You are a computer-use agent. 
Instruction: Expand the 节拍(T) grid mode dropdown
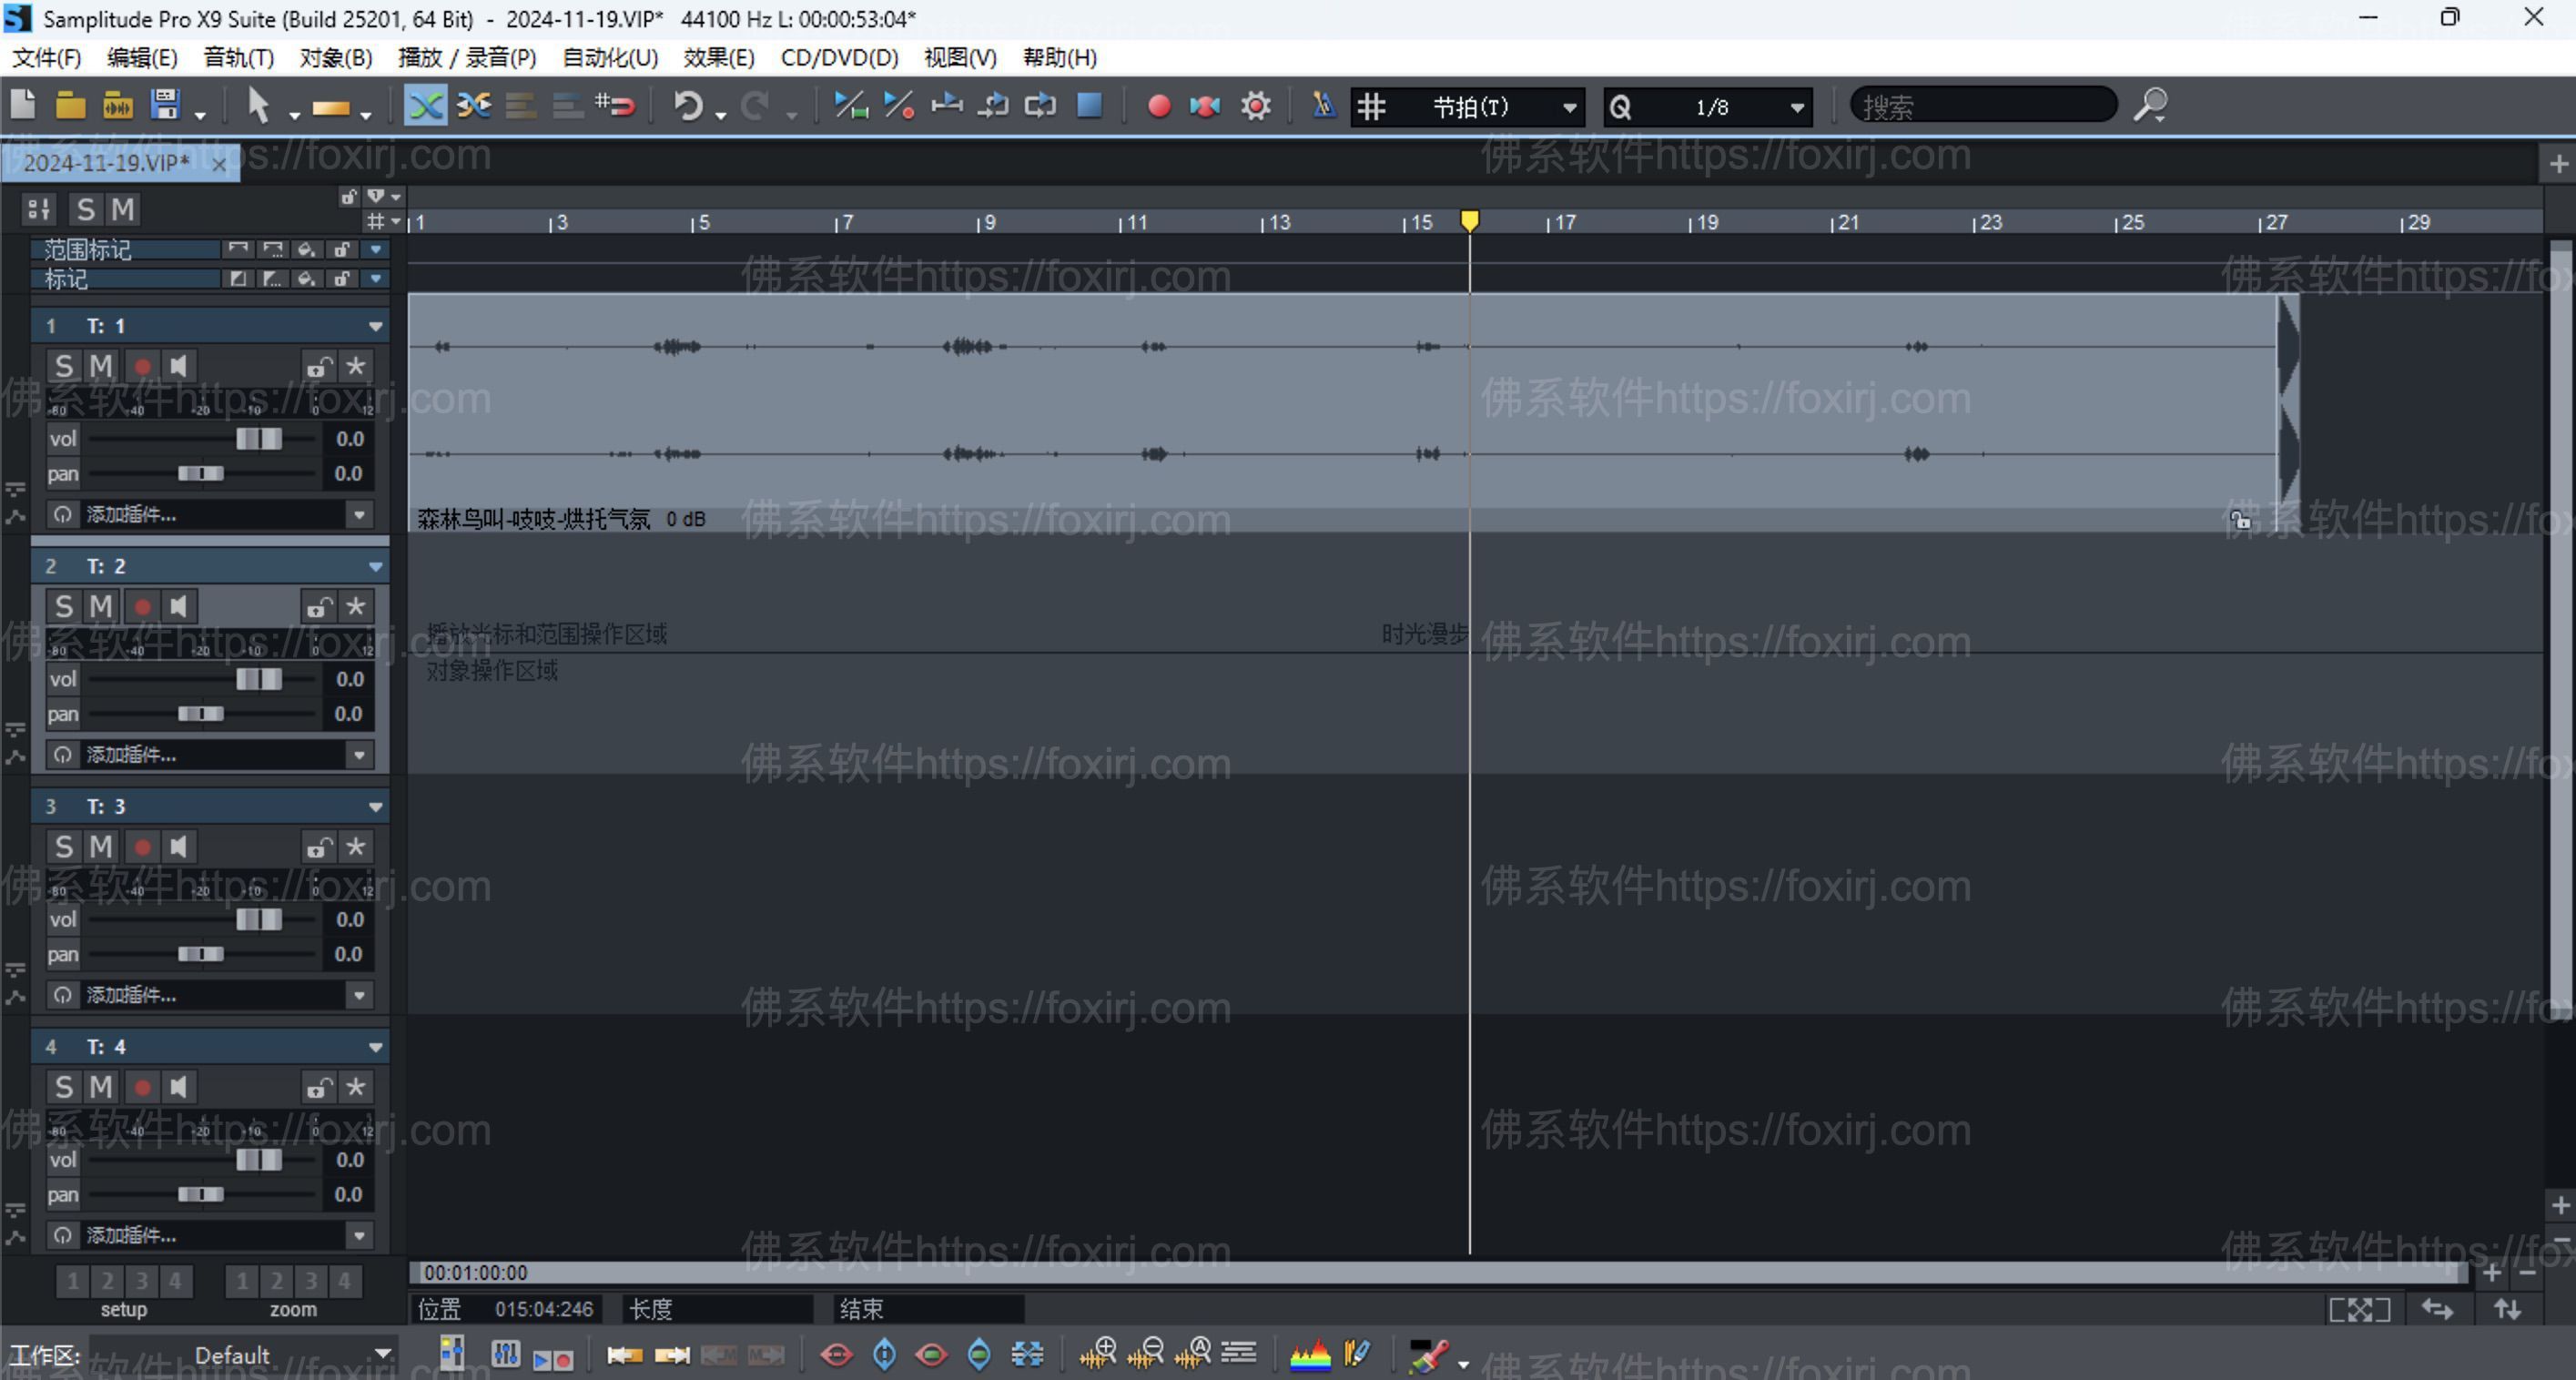[1568, 107]
